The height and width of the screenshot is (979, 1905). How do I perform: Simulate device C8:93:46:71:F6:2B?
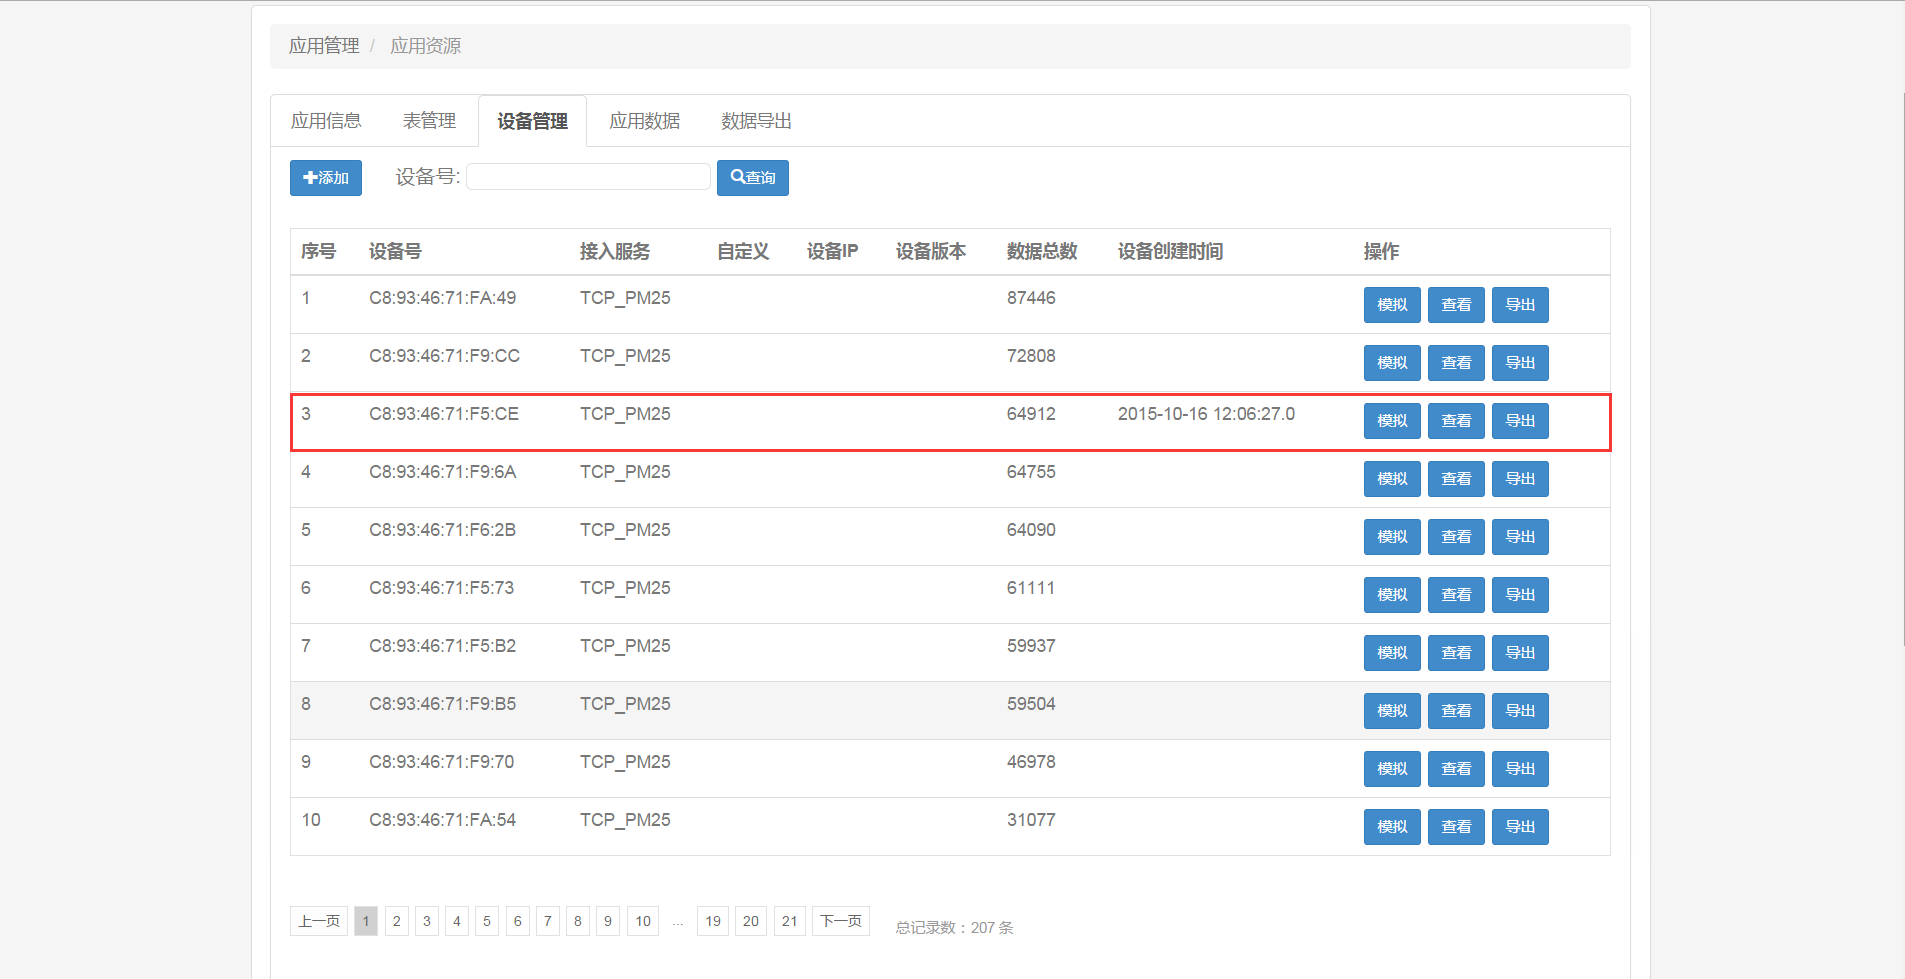pos(1391,537)
